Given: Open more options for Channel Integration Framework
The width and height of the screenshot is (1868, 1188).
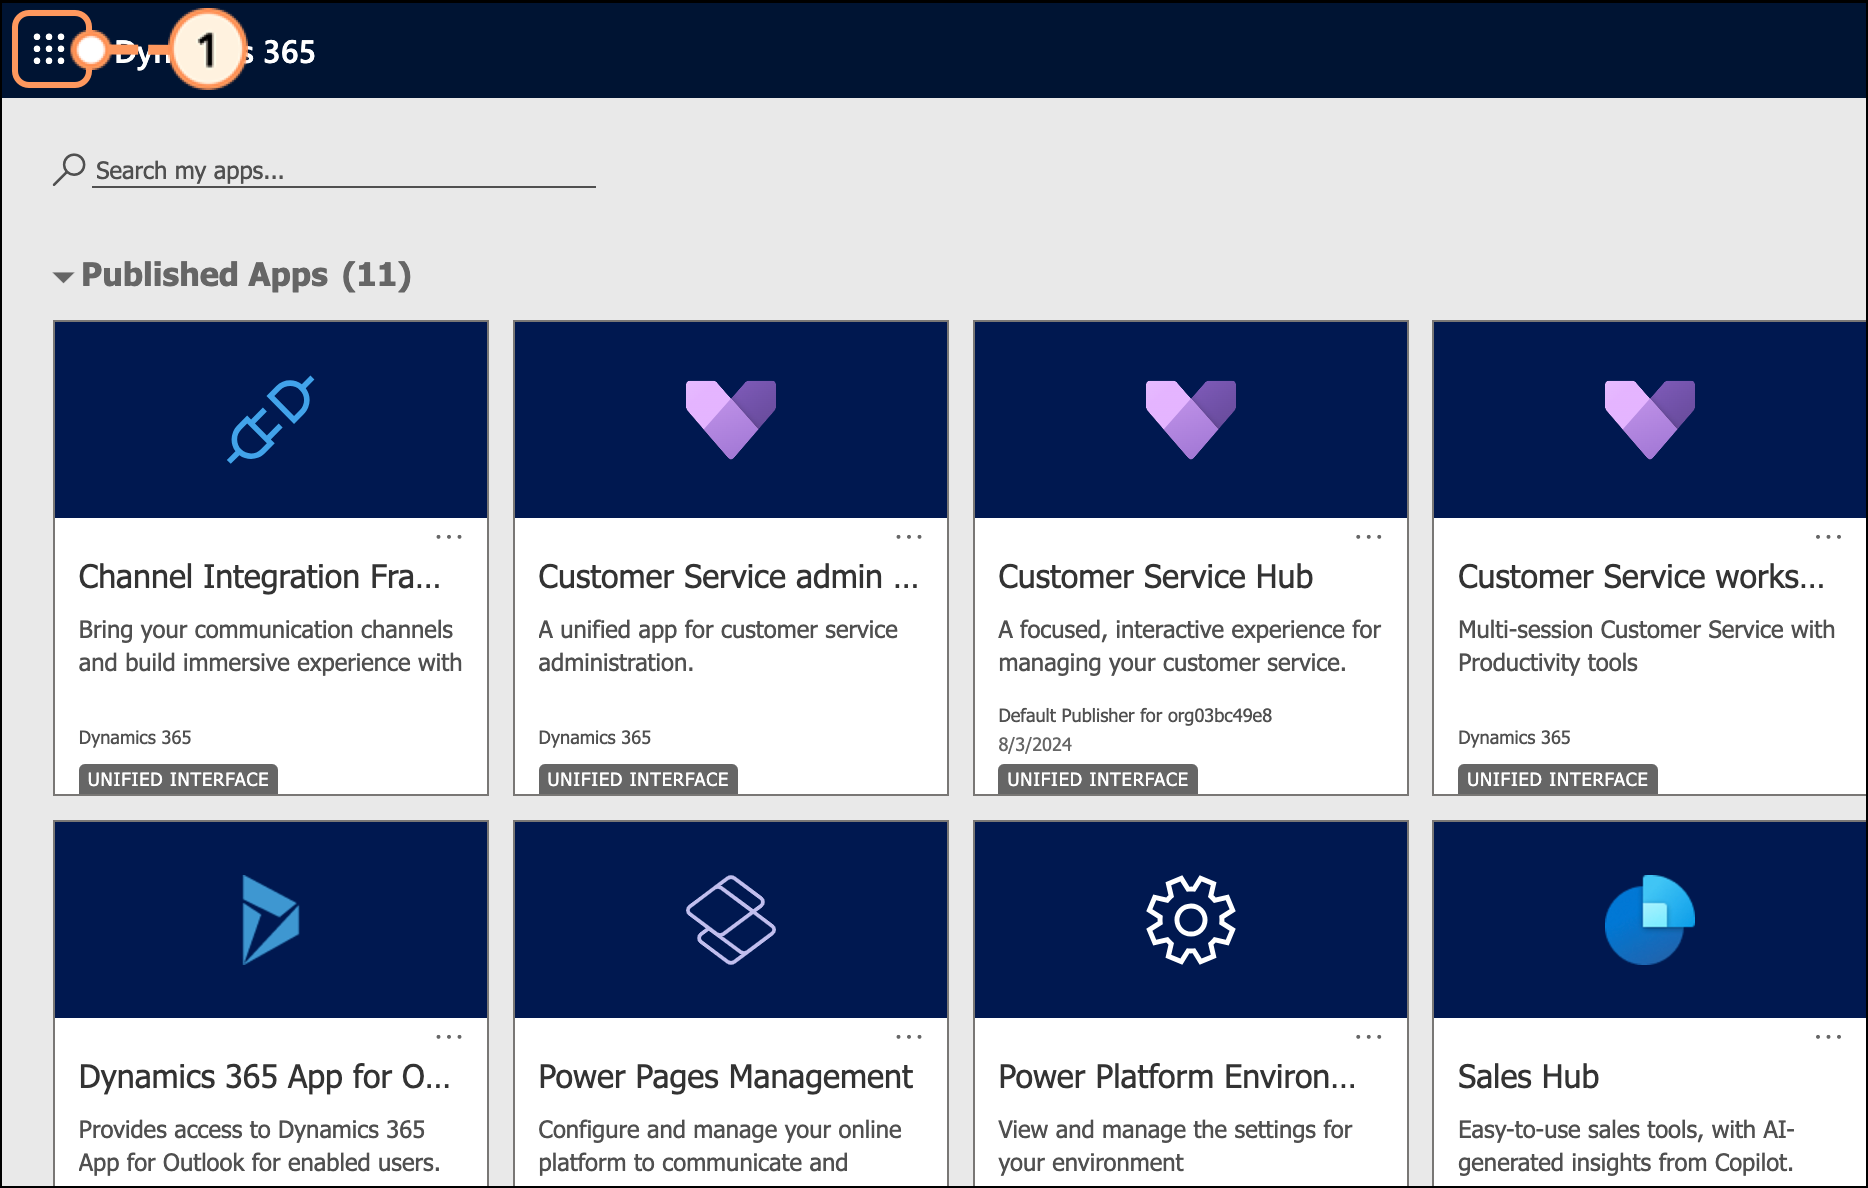Looking at the screenshot, I should pos(449,537).
